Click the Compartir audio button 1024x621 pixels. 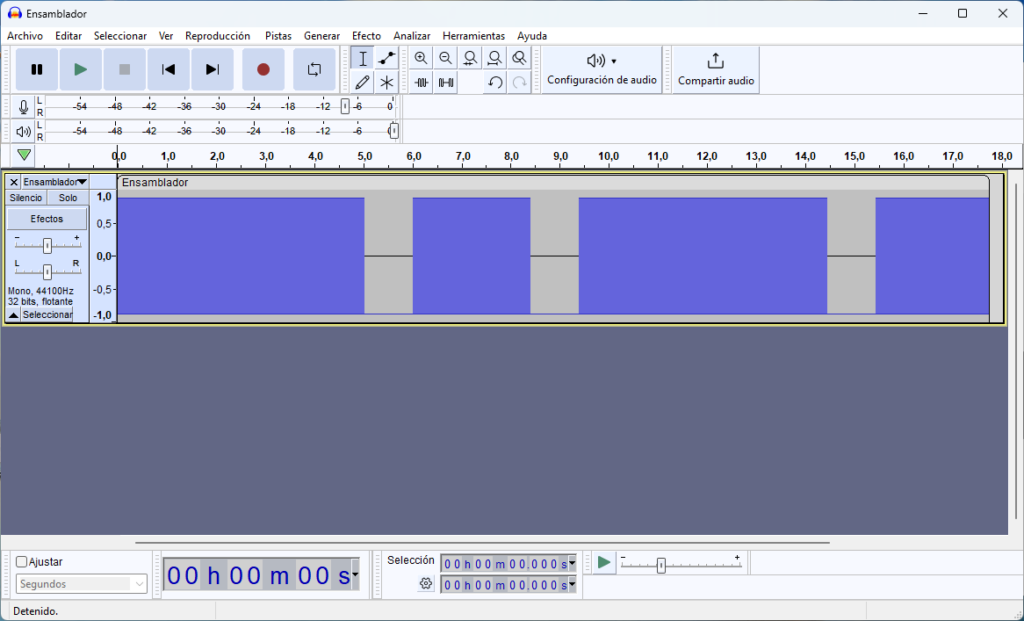pos(715,68)
